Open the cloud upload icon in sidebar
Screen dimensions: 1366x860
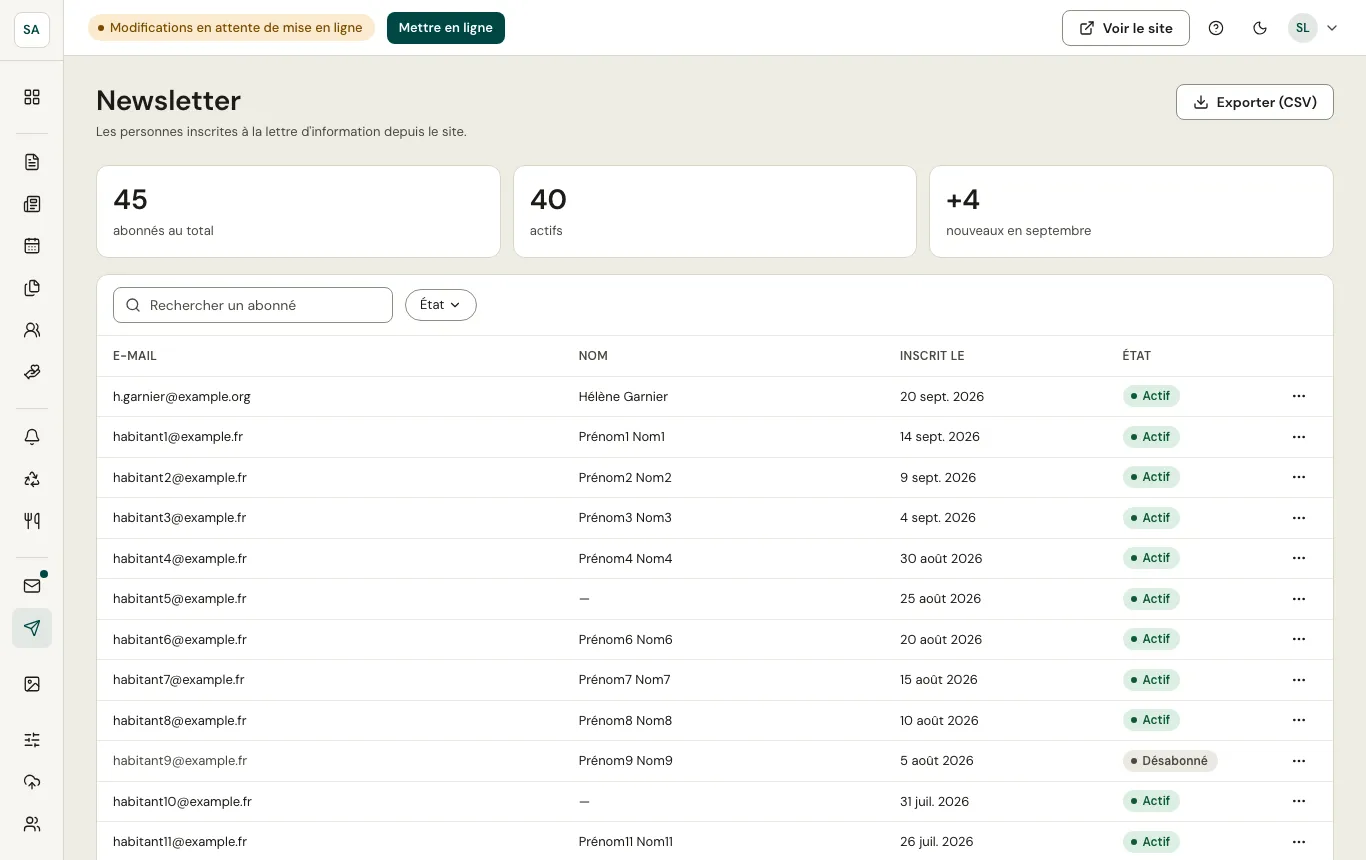32,782
